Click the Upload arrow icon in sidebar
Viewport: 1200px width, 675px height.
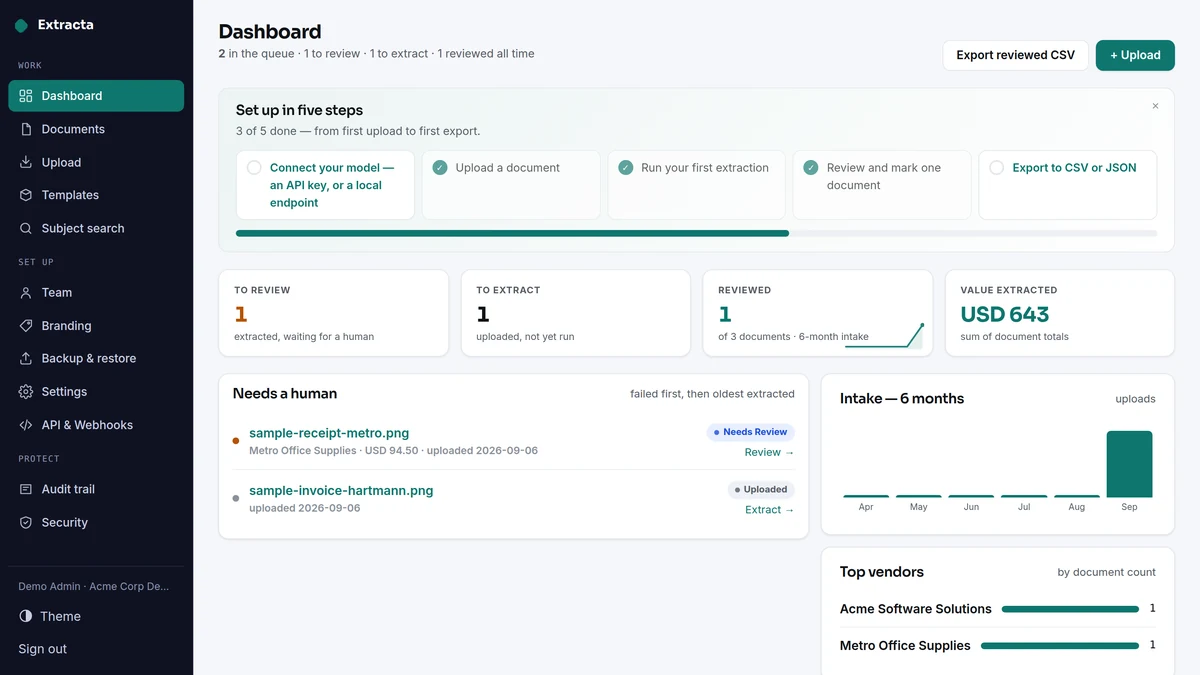click(26, 162)
